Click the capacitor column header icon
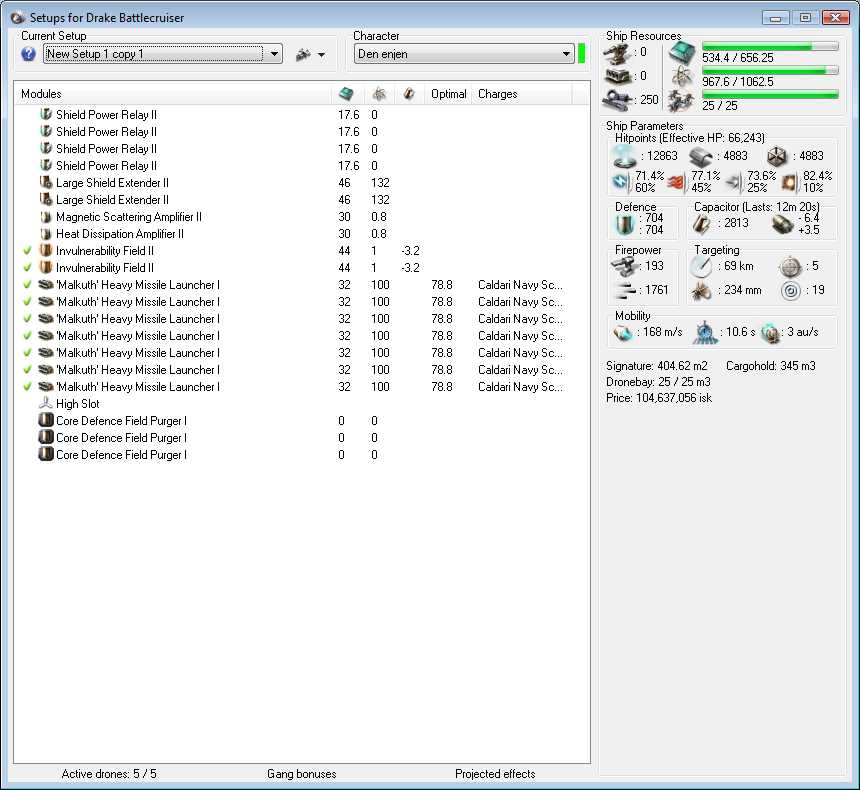The height and width of the screenshot is (790, 860). [409, 94]
